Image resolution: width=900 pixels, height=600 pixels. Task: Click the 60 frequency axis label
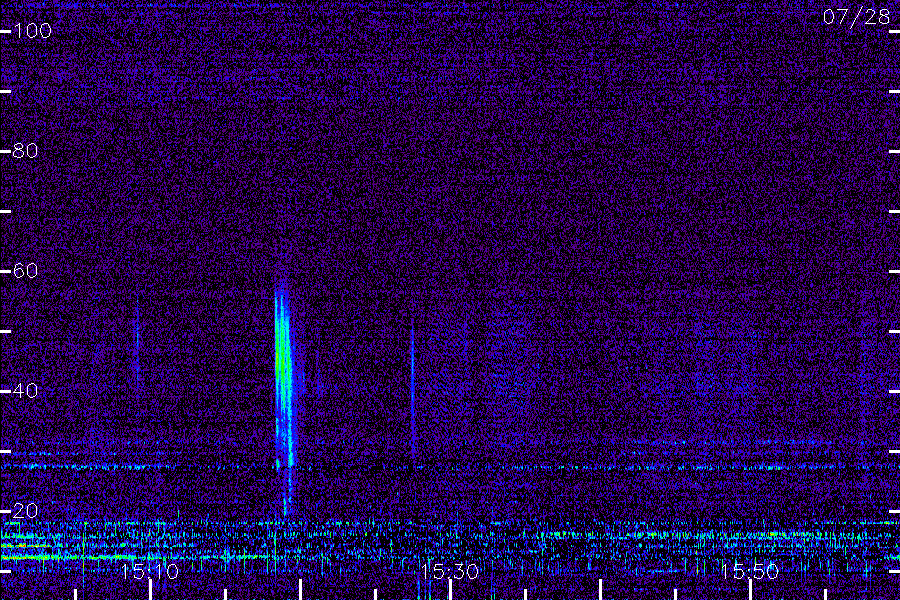[25, 270]
